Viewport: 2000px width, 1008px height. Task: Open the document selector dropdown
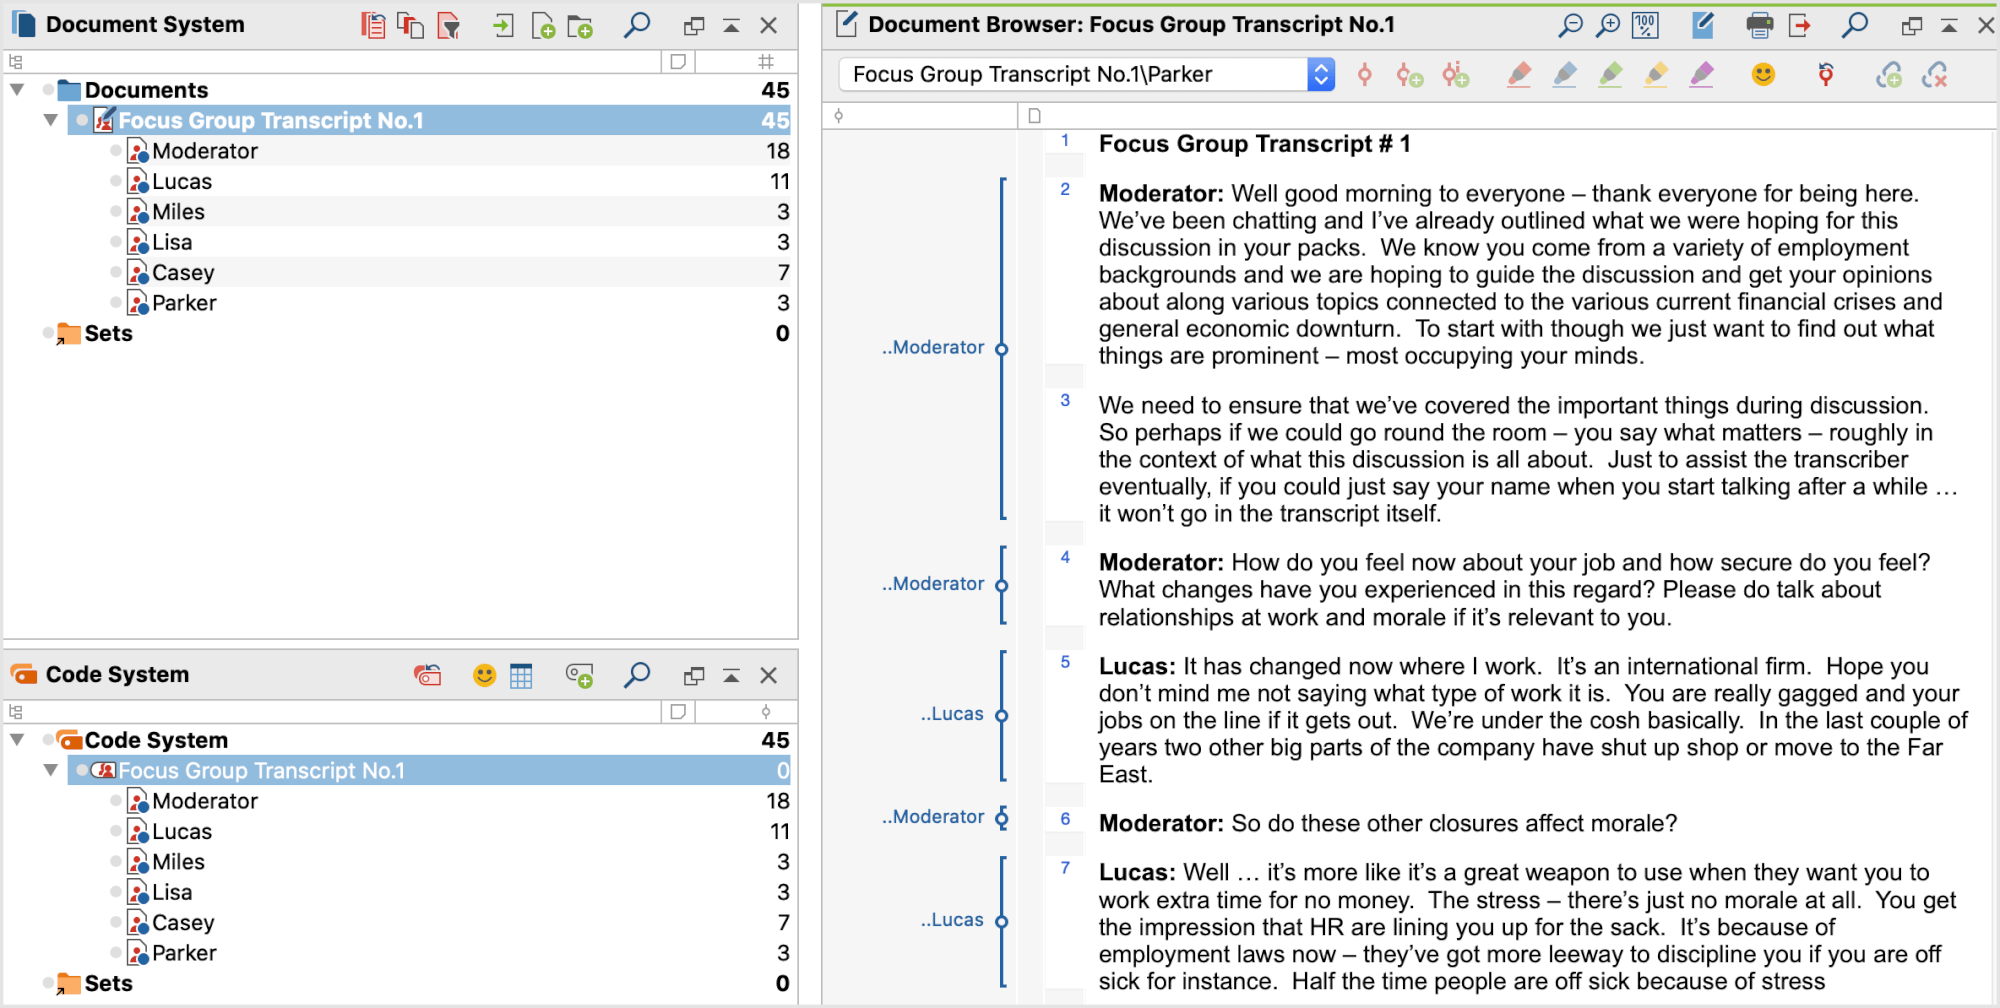click(1322, 74)
